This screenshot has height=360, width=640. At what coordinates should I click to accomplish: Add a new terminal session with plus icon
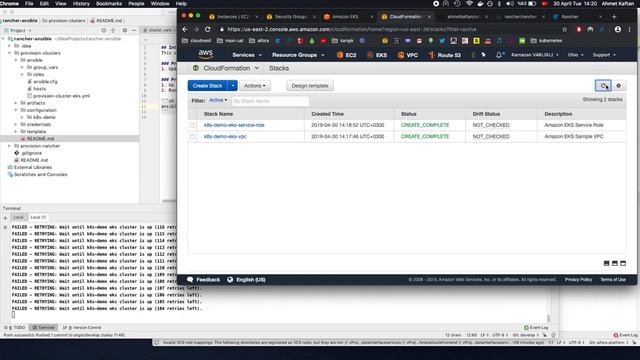click(5, 218)
